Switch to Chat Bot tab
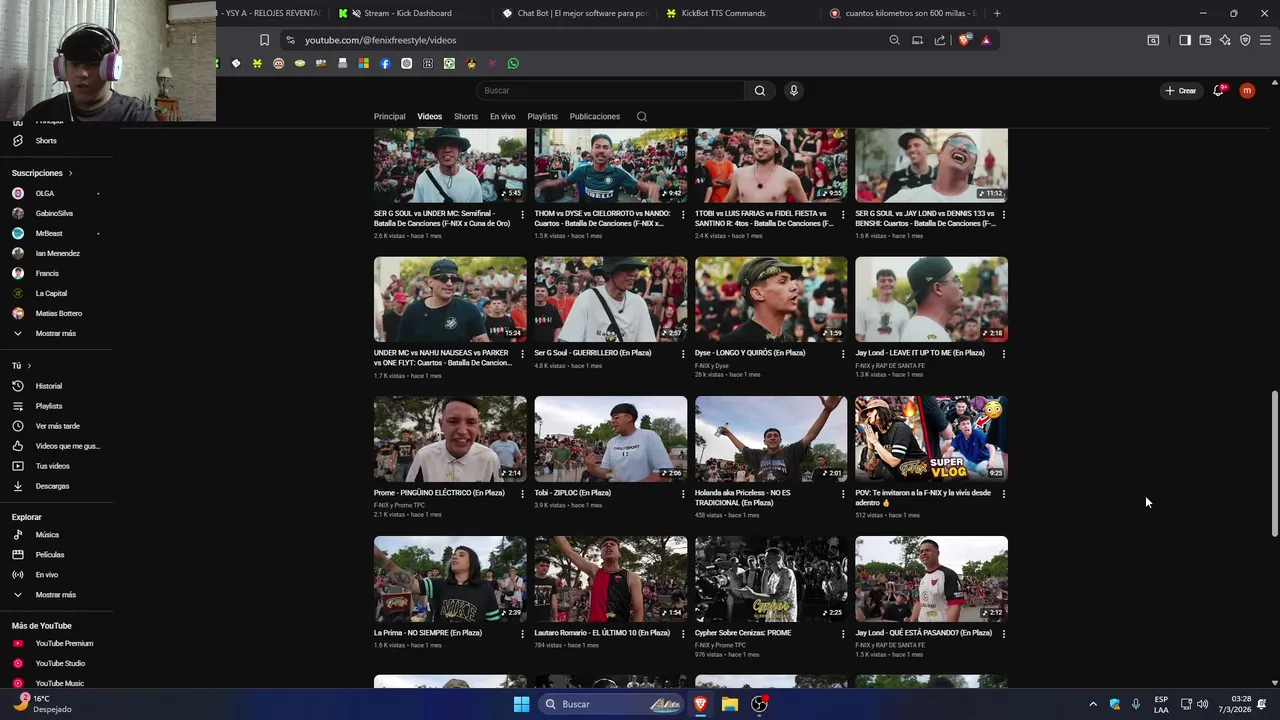1280x720 pixels. [575, 13]
